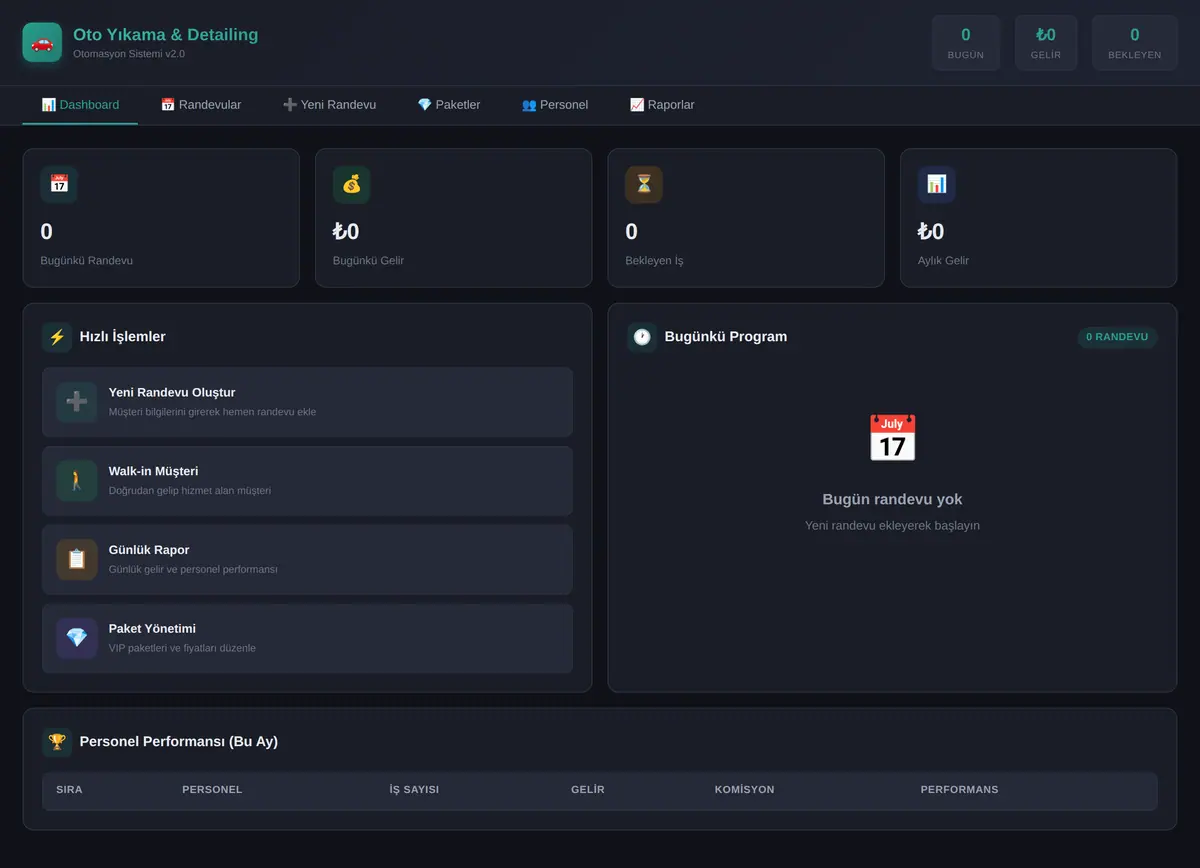Click the clipboard icon in Günlük Rapor row

tap(77, 559)
